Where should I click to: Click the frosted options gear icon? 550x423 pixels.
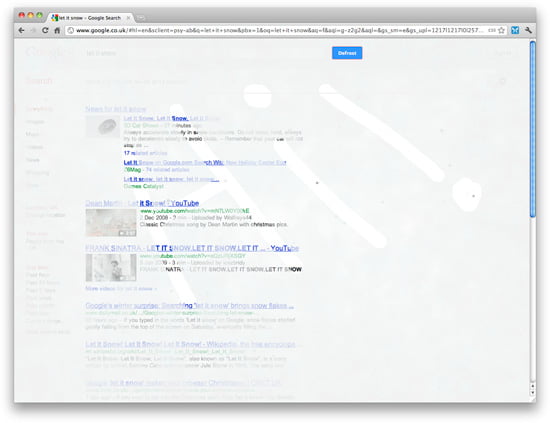tap(503, 81)
